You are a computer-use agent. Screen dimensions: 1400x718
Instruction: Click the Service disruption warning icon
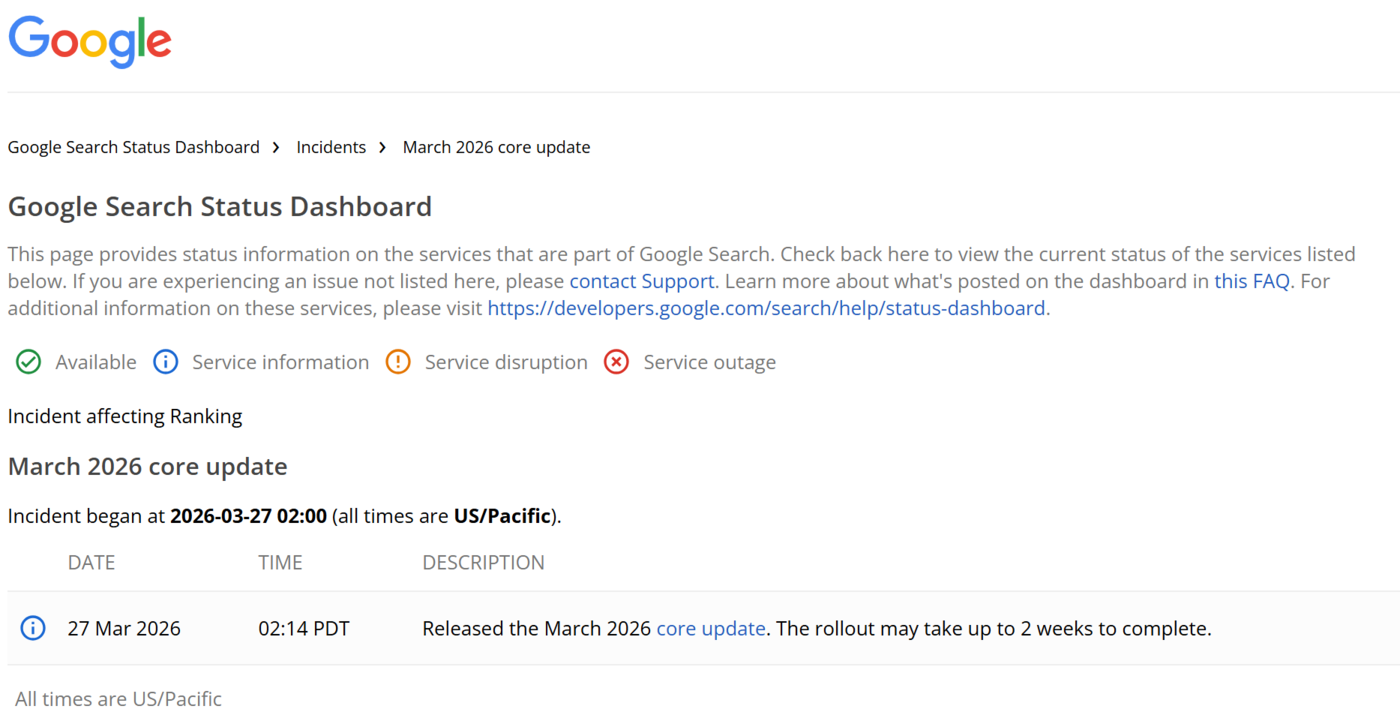(398, 362)
